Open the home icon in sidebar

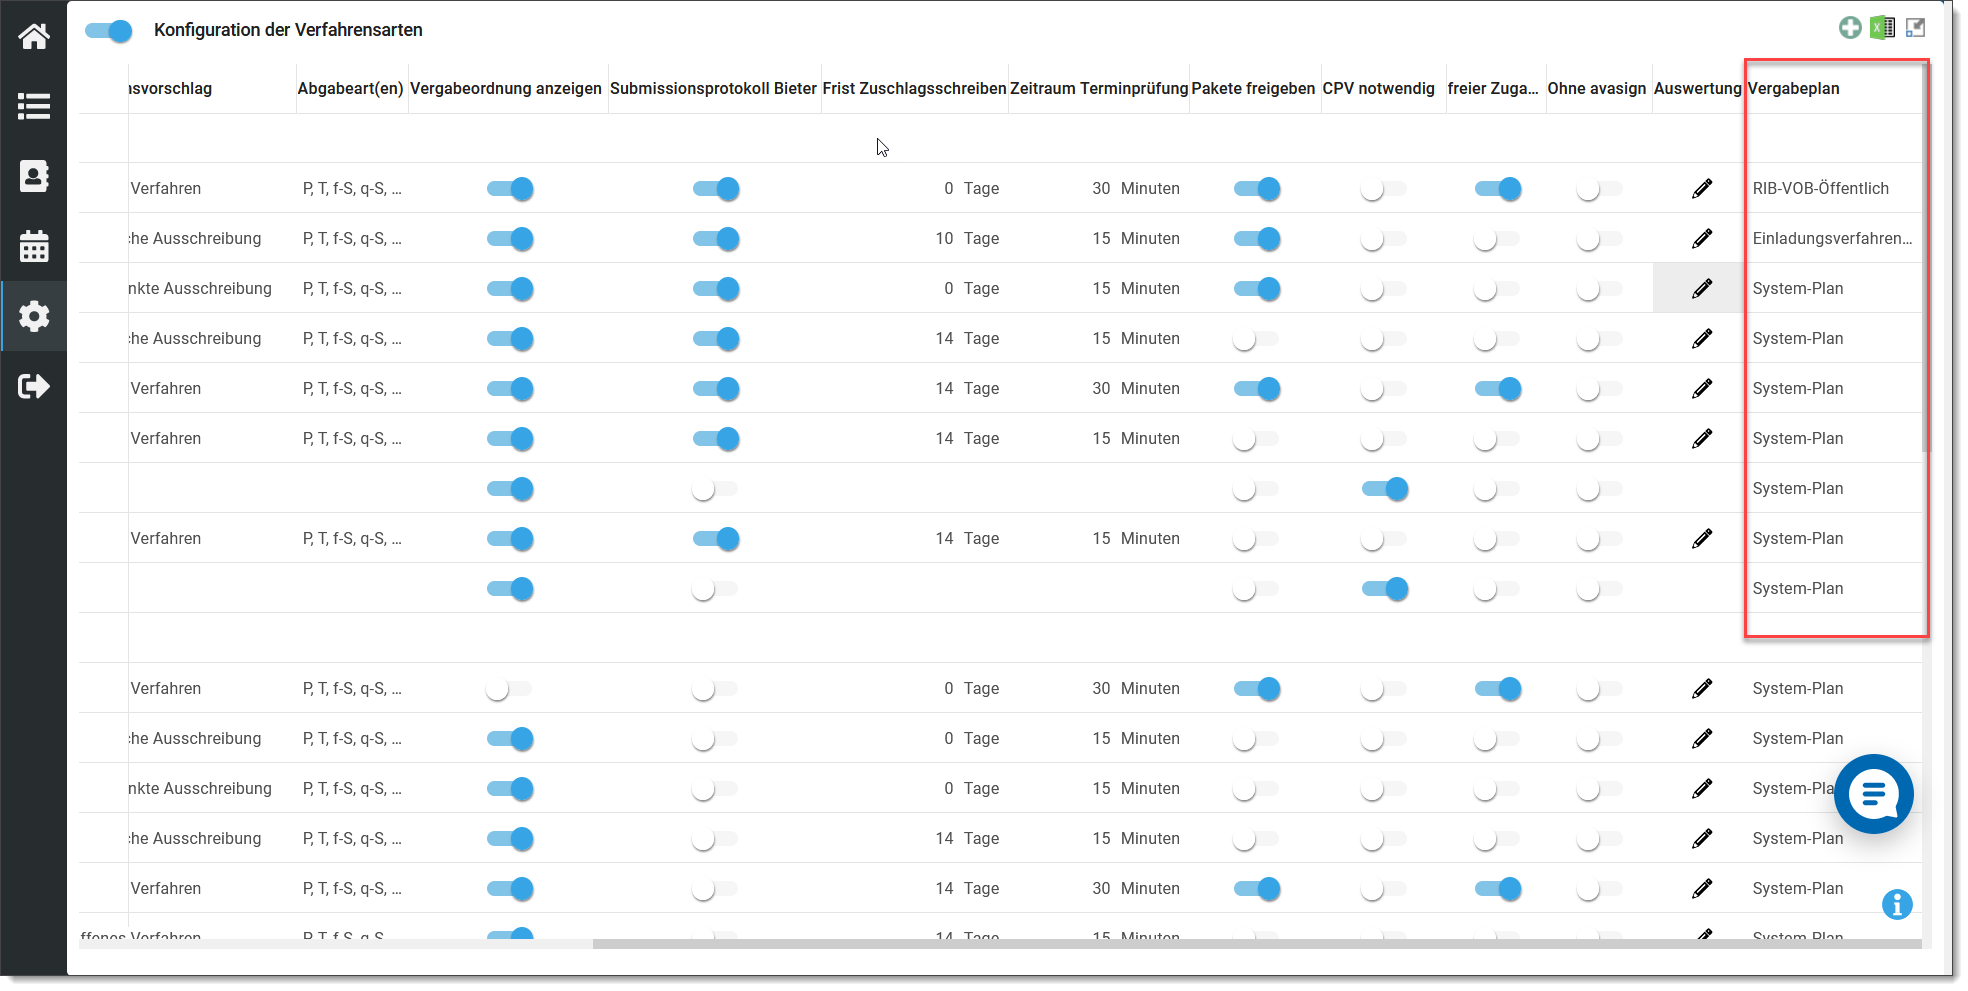(34, 37)
